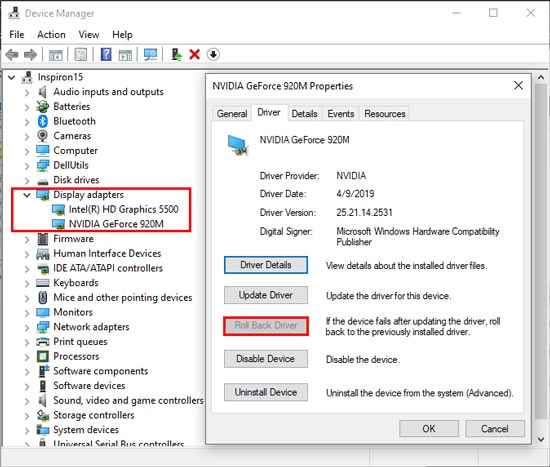Click the red X Uninstall device icon
Viewport: 550px width, 467px height.
click(x=195, y=55)
